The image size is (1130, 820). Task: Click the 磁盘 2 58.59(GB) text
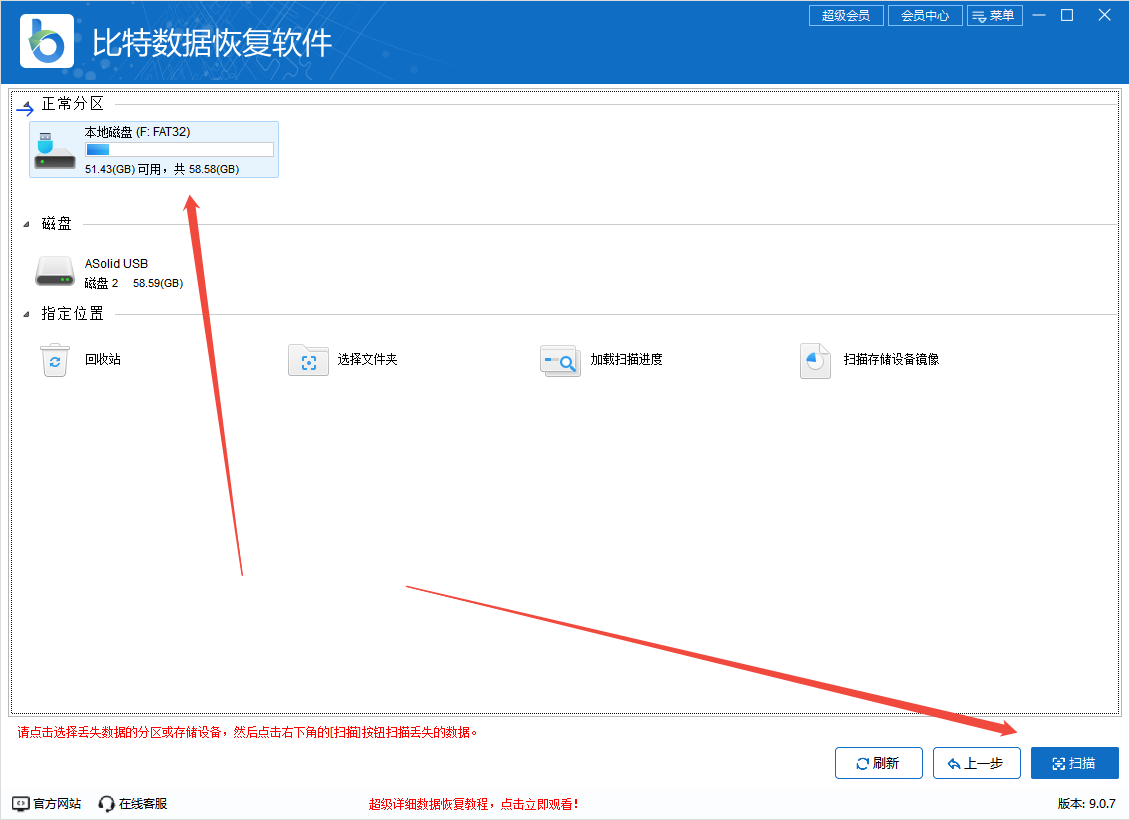coord(133,283)
